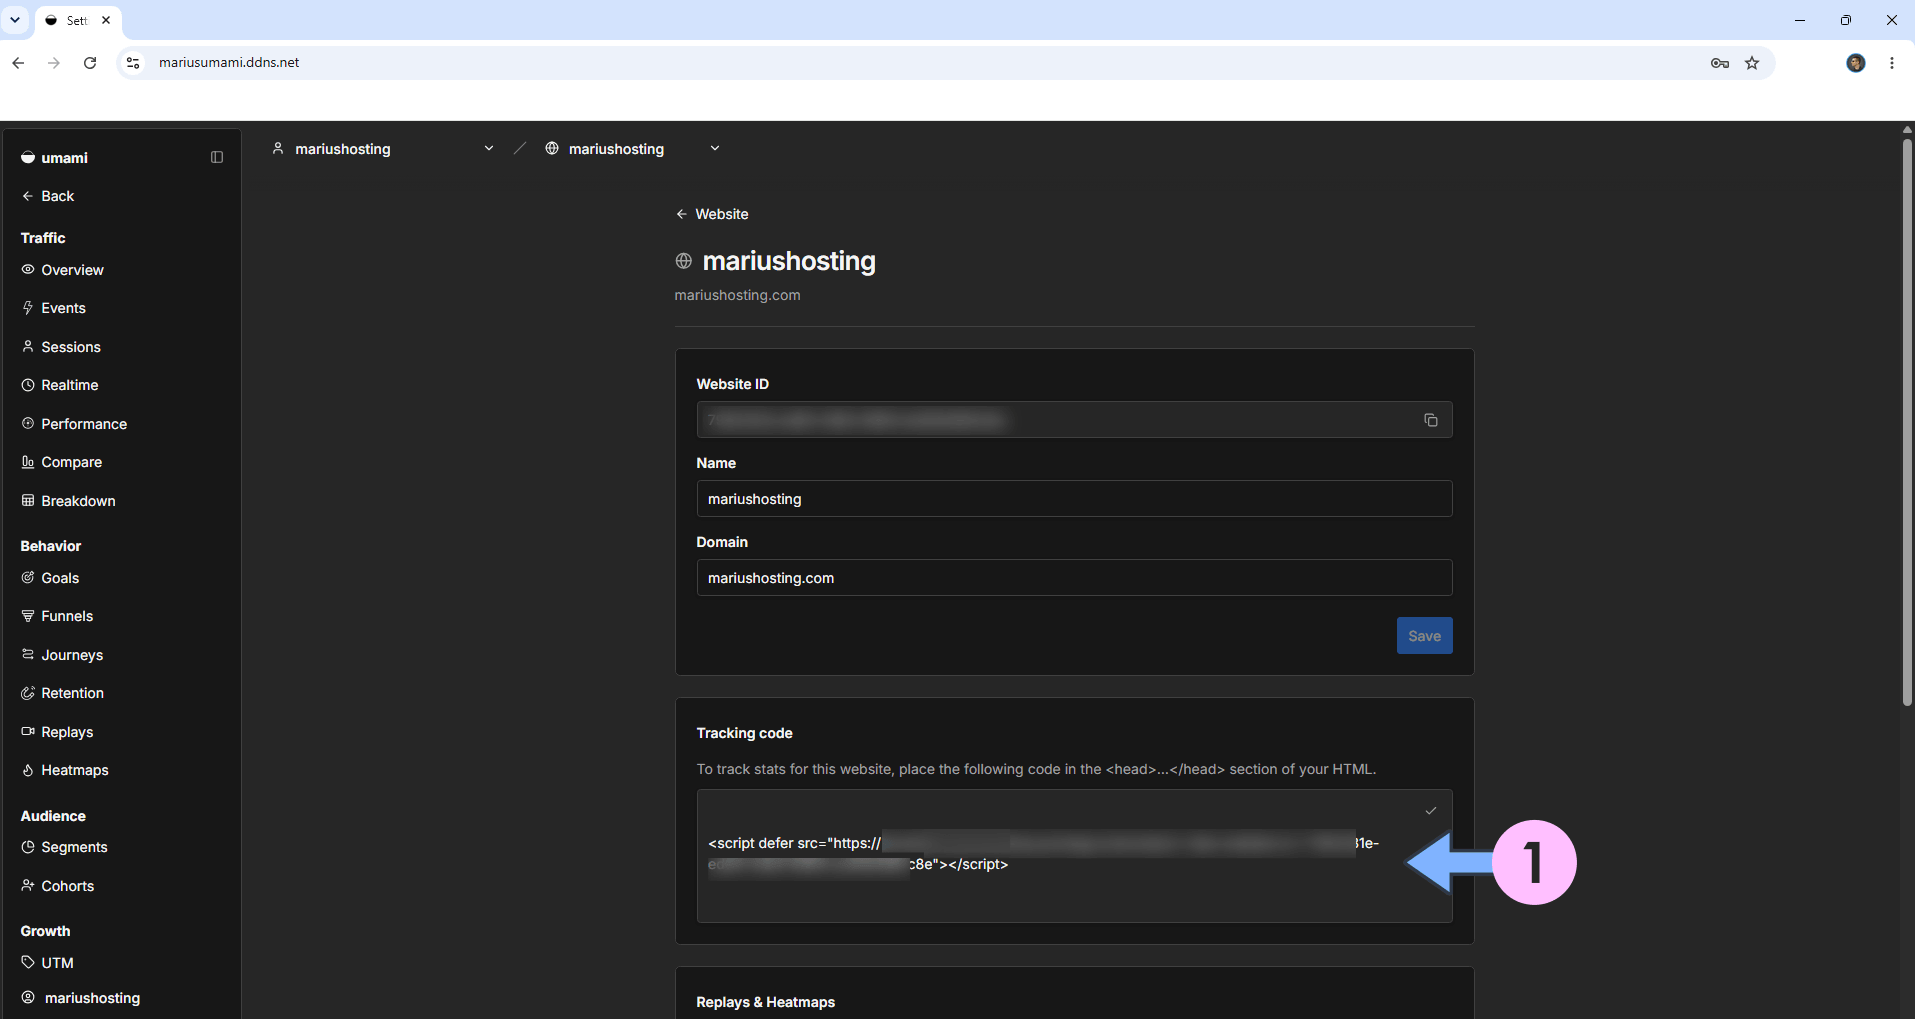Click the UTM tag icon

28,963
